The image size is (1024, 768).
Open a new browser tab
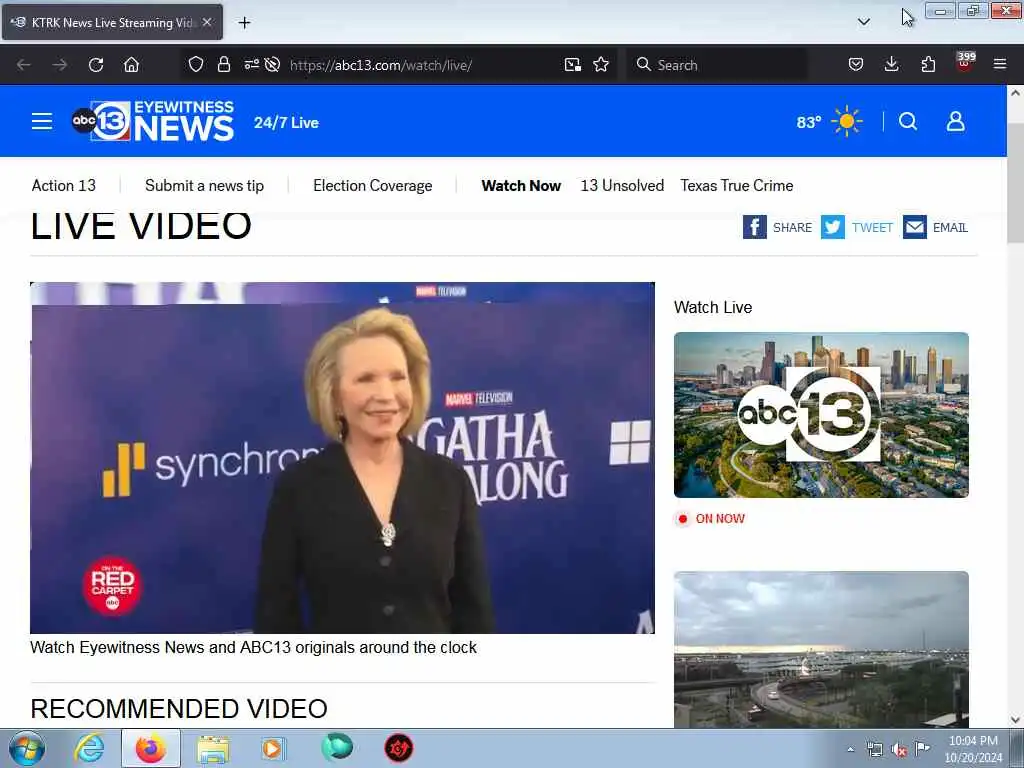244,23
